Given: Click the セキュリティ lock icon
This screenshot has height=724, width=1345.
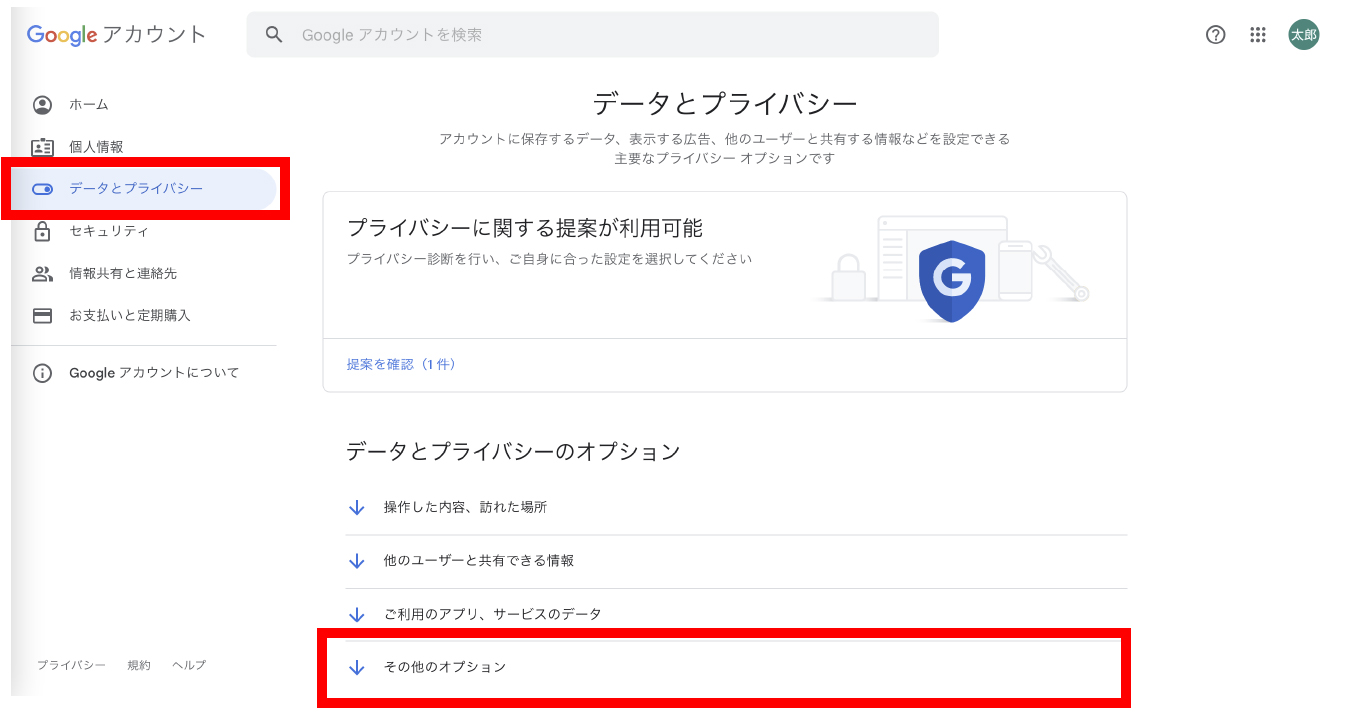Looking at the screenshot, I should point(42,231).
